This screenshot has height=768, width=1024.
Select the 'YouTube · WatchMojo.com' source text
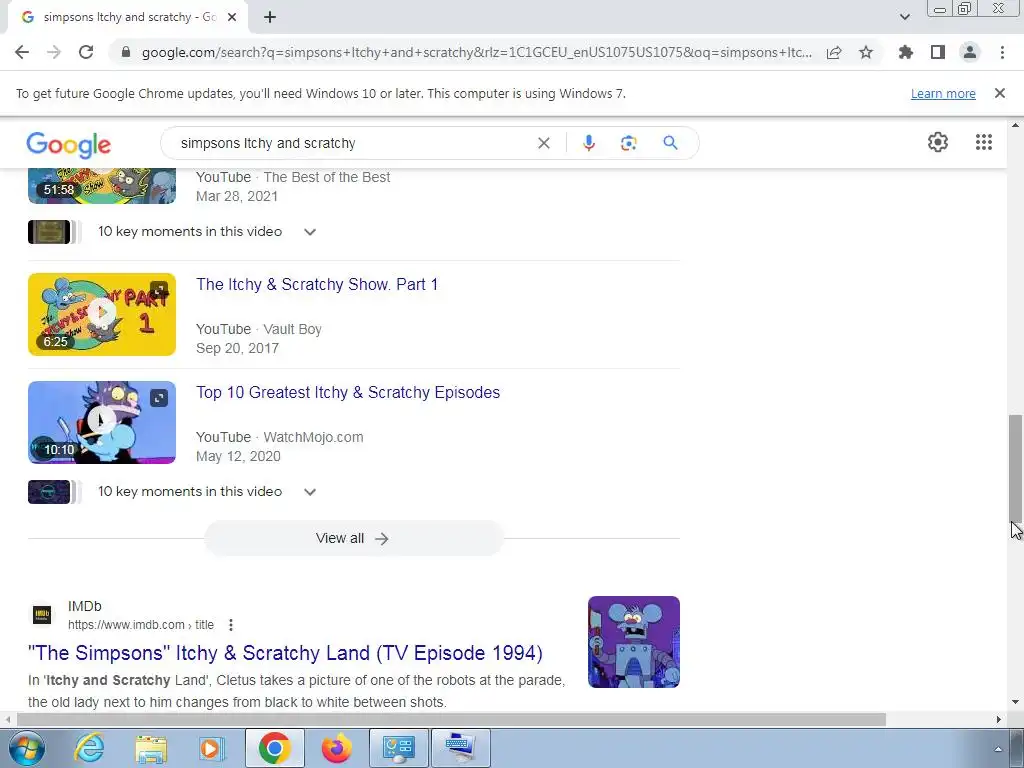[280, 437]
